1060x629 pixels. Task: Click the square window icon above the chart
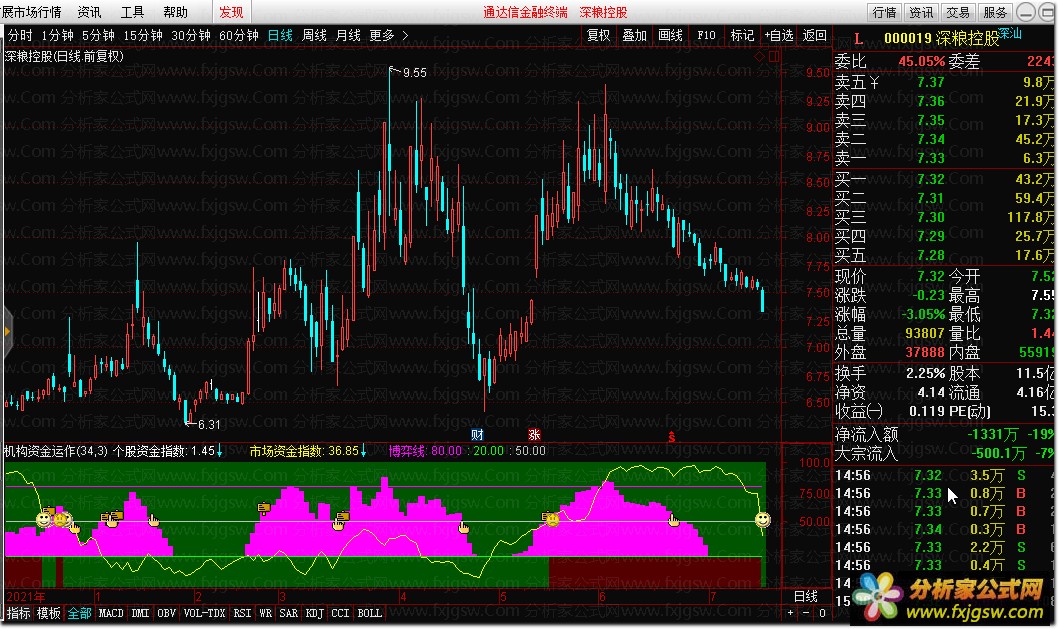[774, 57]
